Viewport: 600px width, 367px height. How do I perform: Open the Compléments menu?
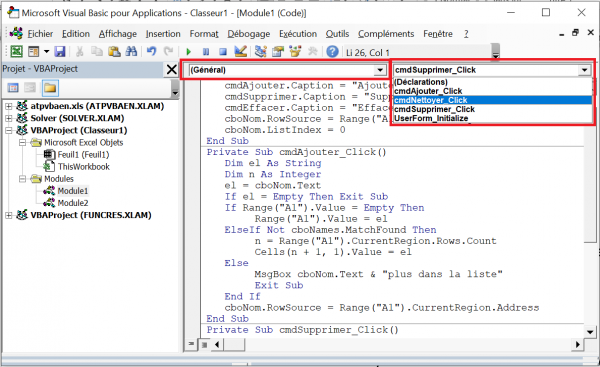386,34
